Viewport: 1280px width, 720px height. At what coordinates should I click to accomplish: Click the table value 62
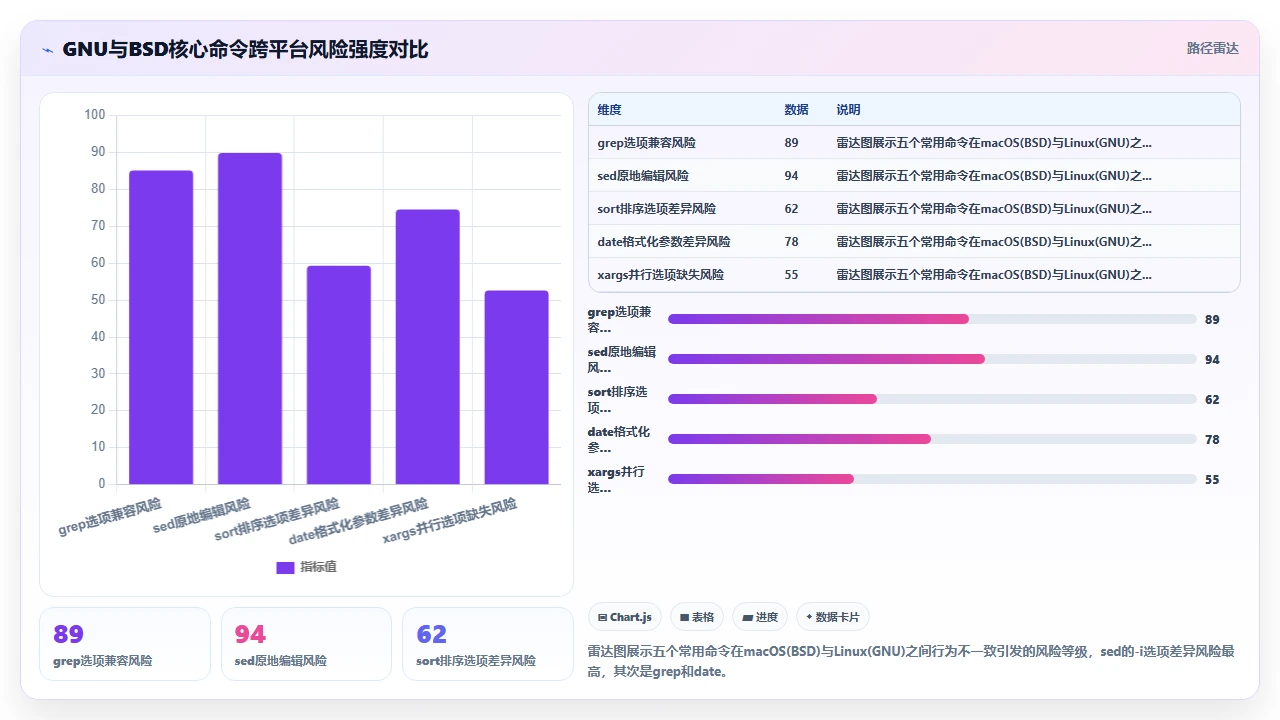[x=792, y=209]
